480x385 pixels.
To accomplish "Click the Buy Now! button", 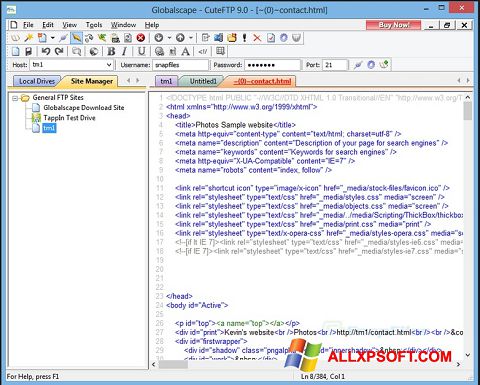I will pyautogui.click(x=394, y=25).
